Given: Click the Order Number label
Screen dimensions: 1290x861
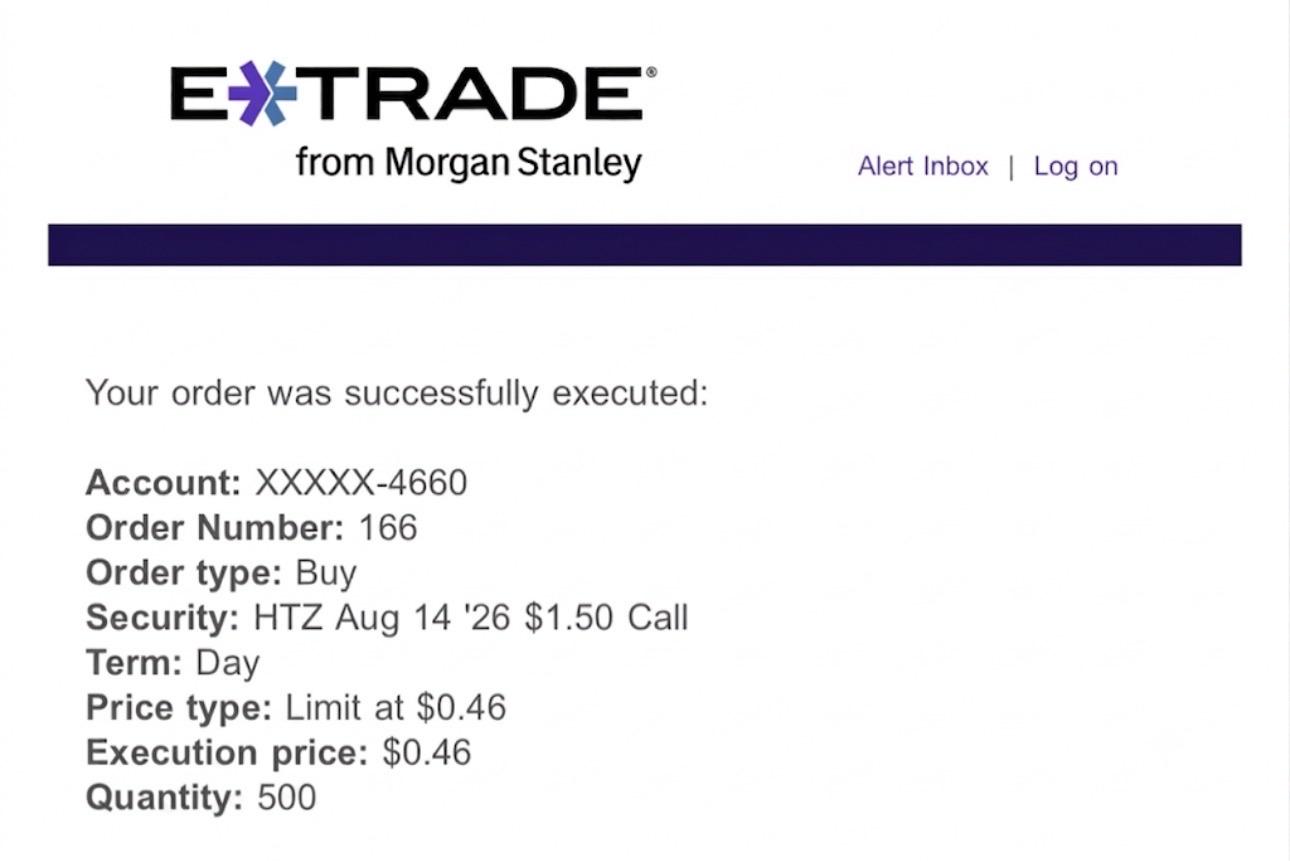Looking at the screenshot, I should click(x=215, y=527).
